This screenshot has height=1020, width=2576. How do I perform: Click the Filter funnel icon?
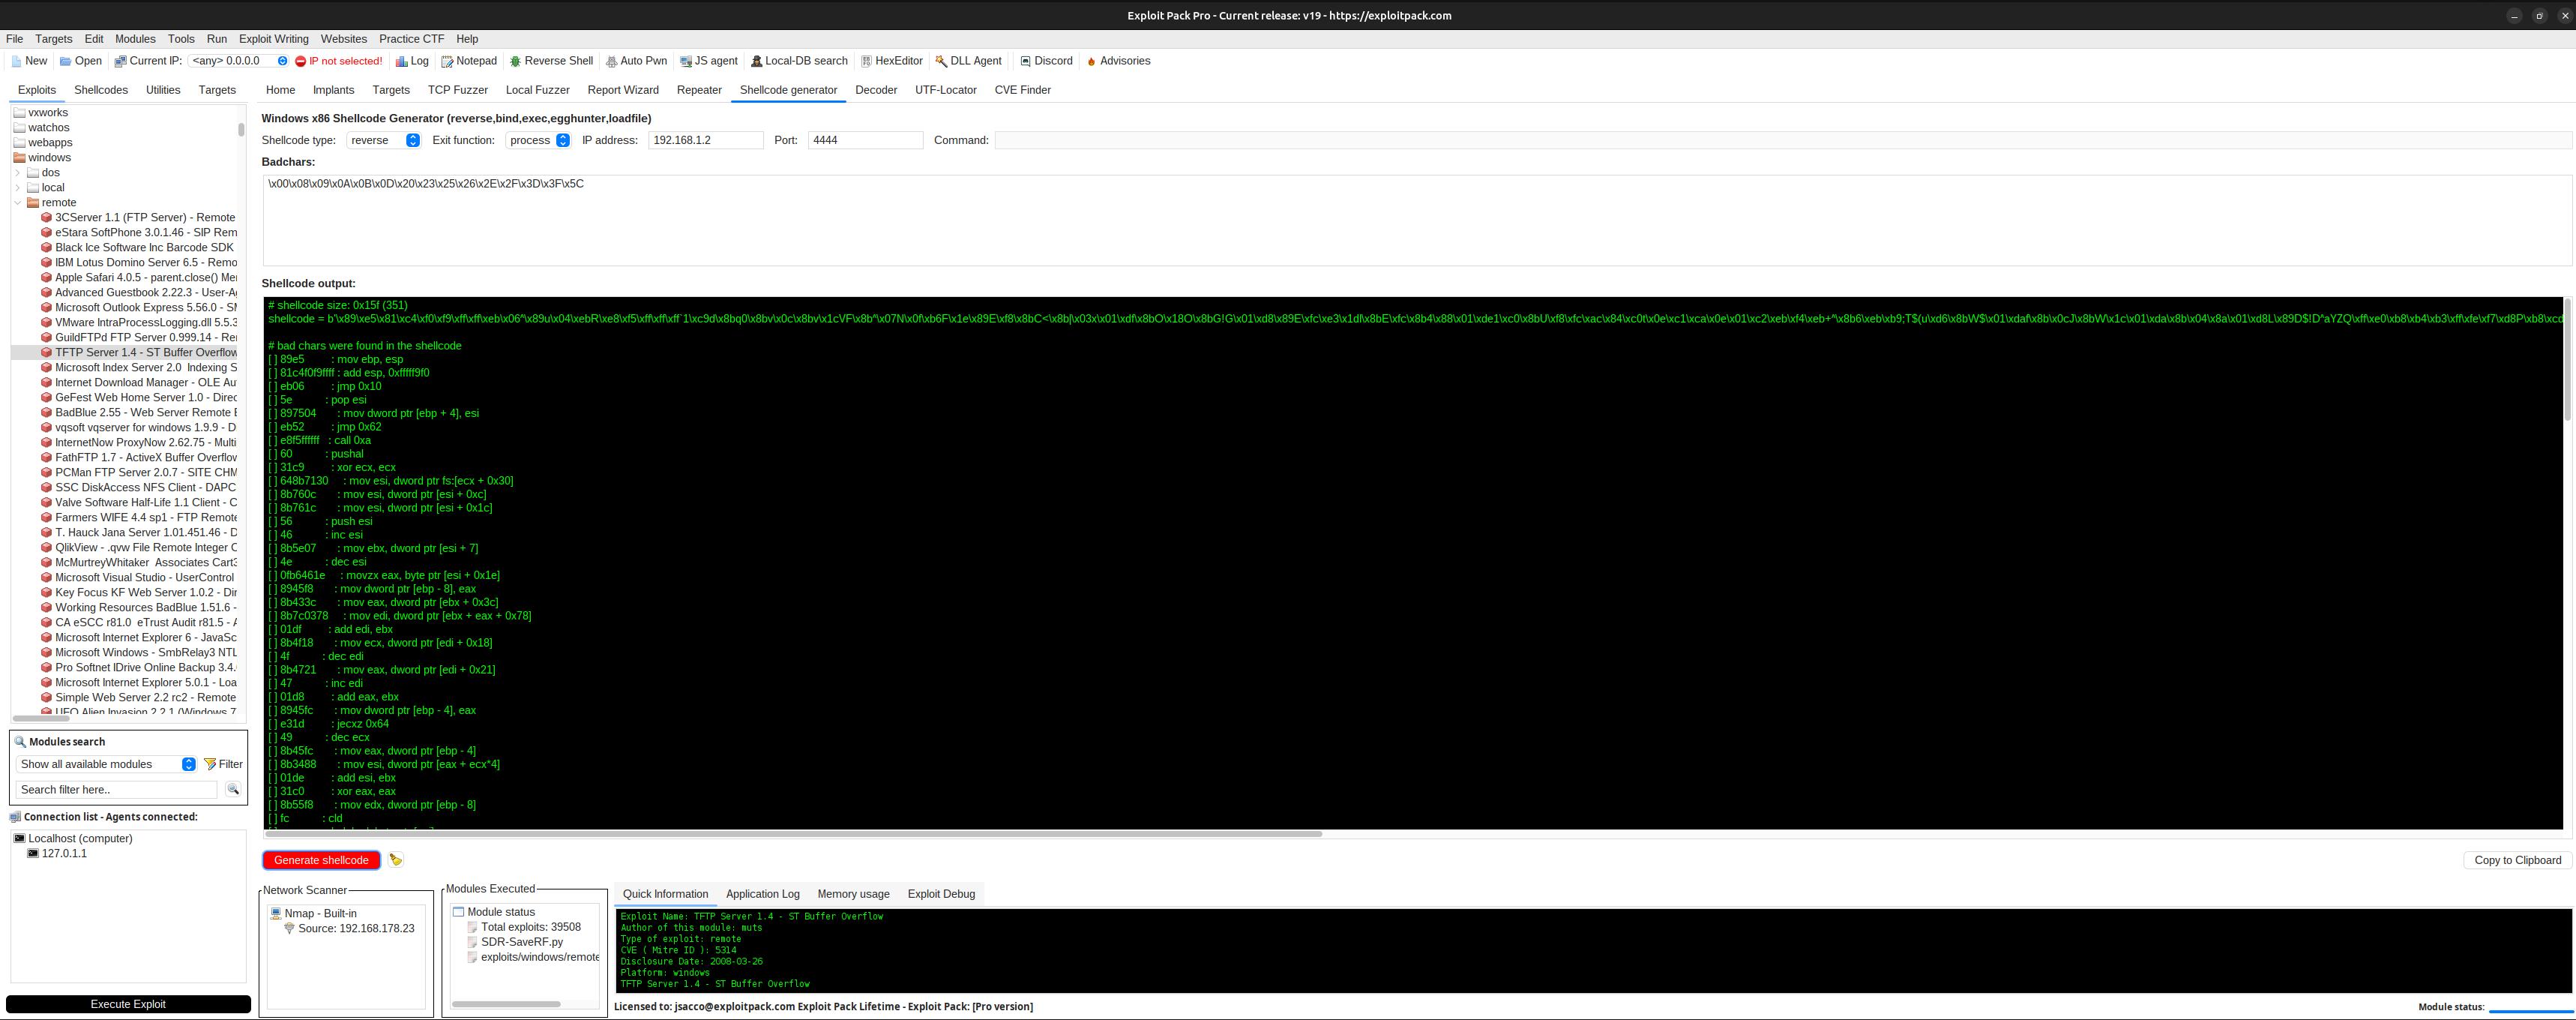pyautogui.click(x=210, y=764)
